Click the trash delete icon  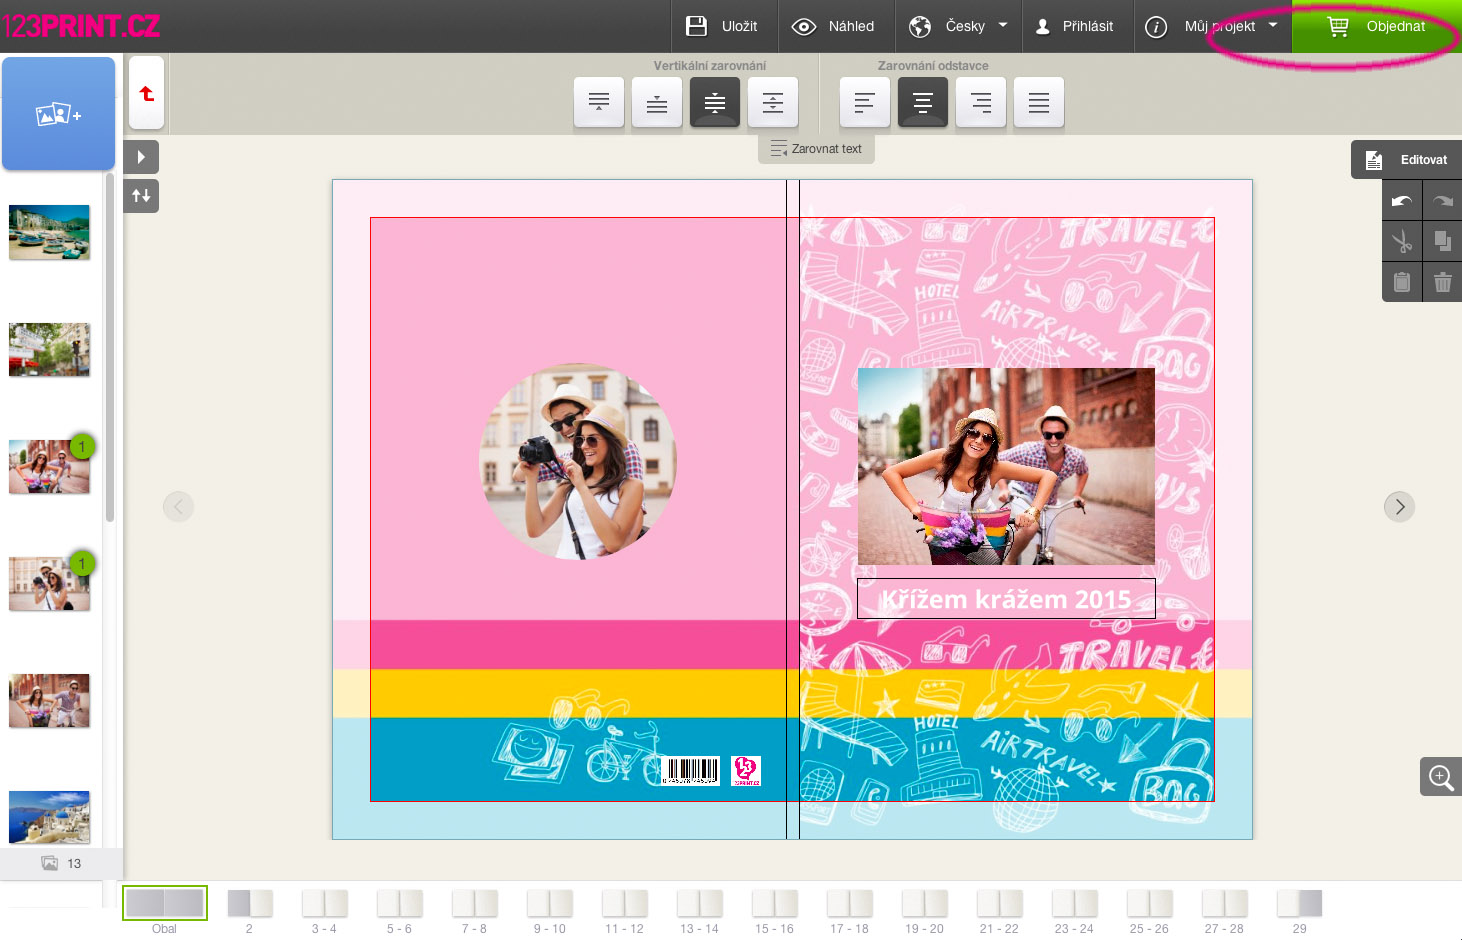1442,282
